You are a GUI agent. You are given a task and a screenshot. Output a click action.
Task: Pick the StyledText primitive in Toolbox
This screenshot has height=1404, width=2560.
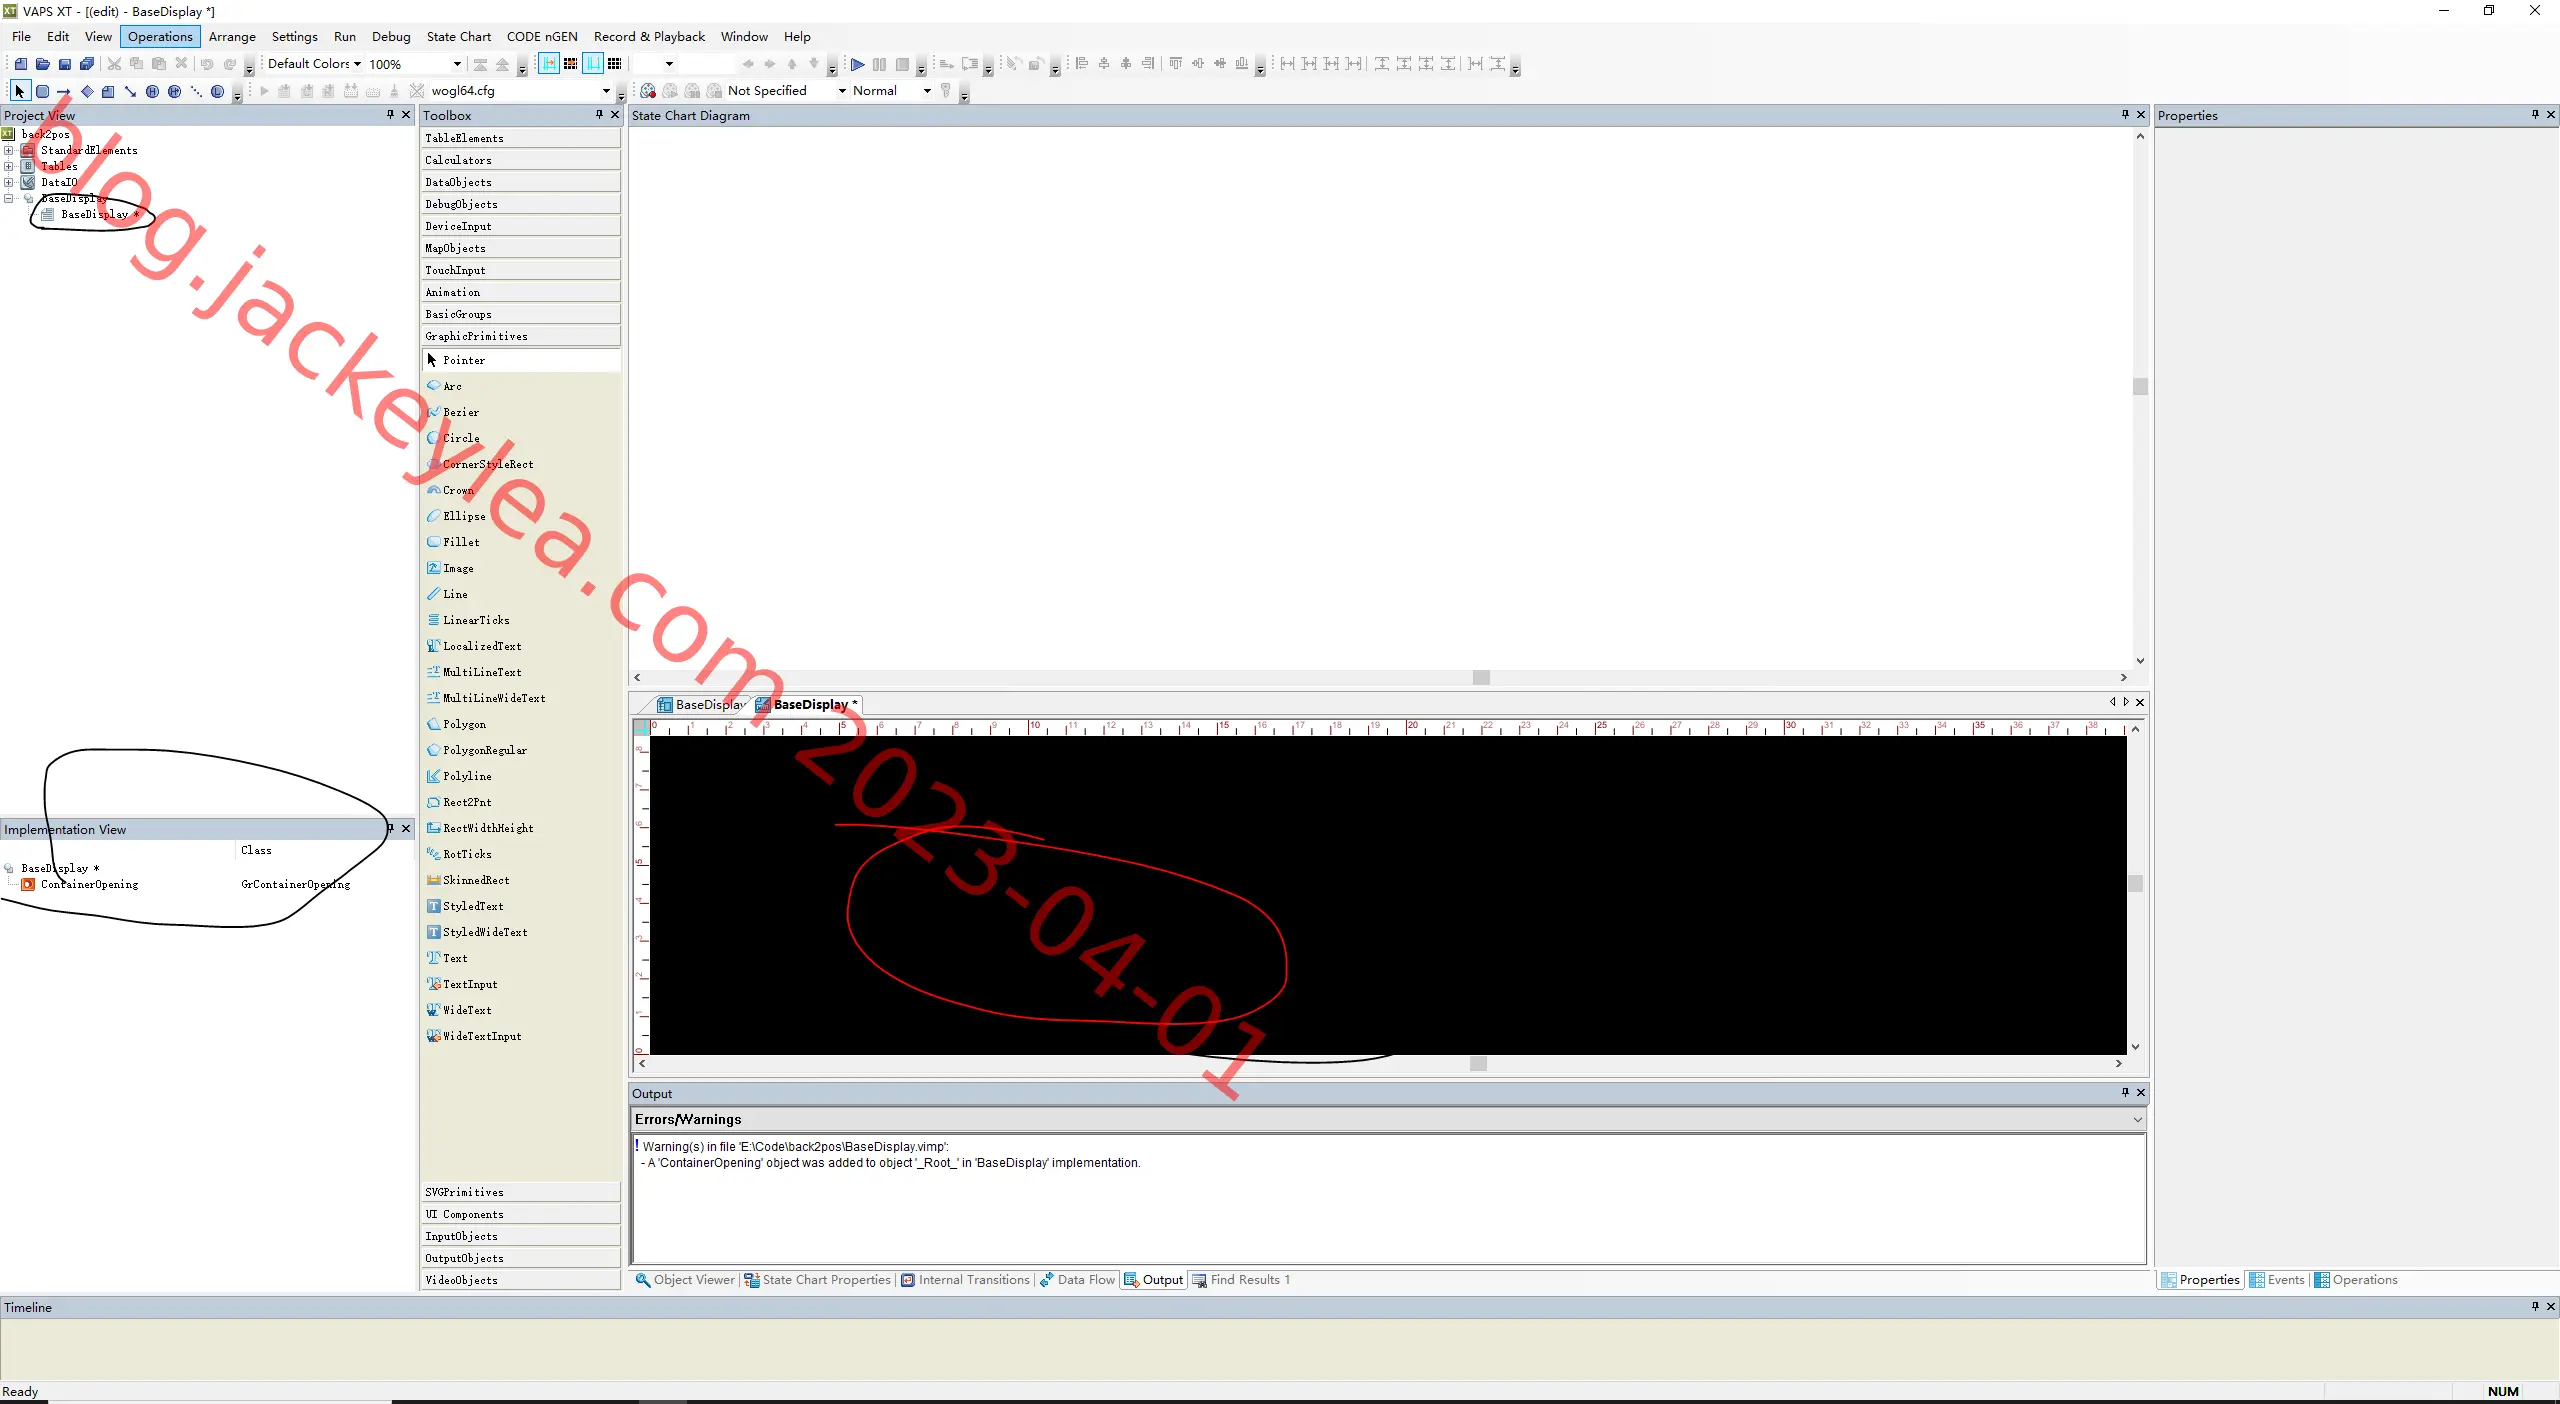[x=473, y=906]
